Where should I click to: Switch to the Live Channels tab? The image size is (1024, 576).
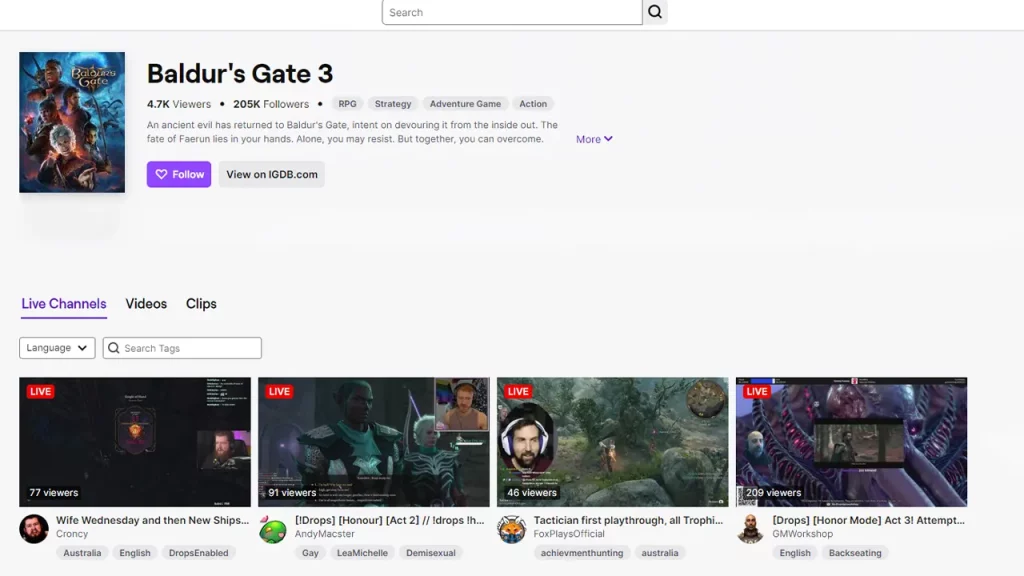point(64,304)
